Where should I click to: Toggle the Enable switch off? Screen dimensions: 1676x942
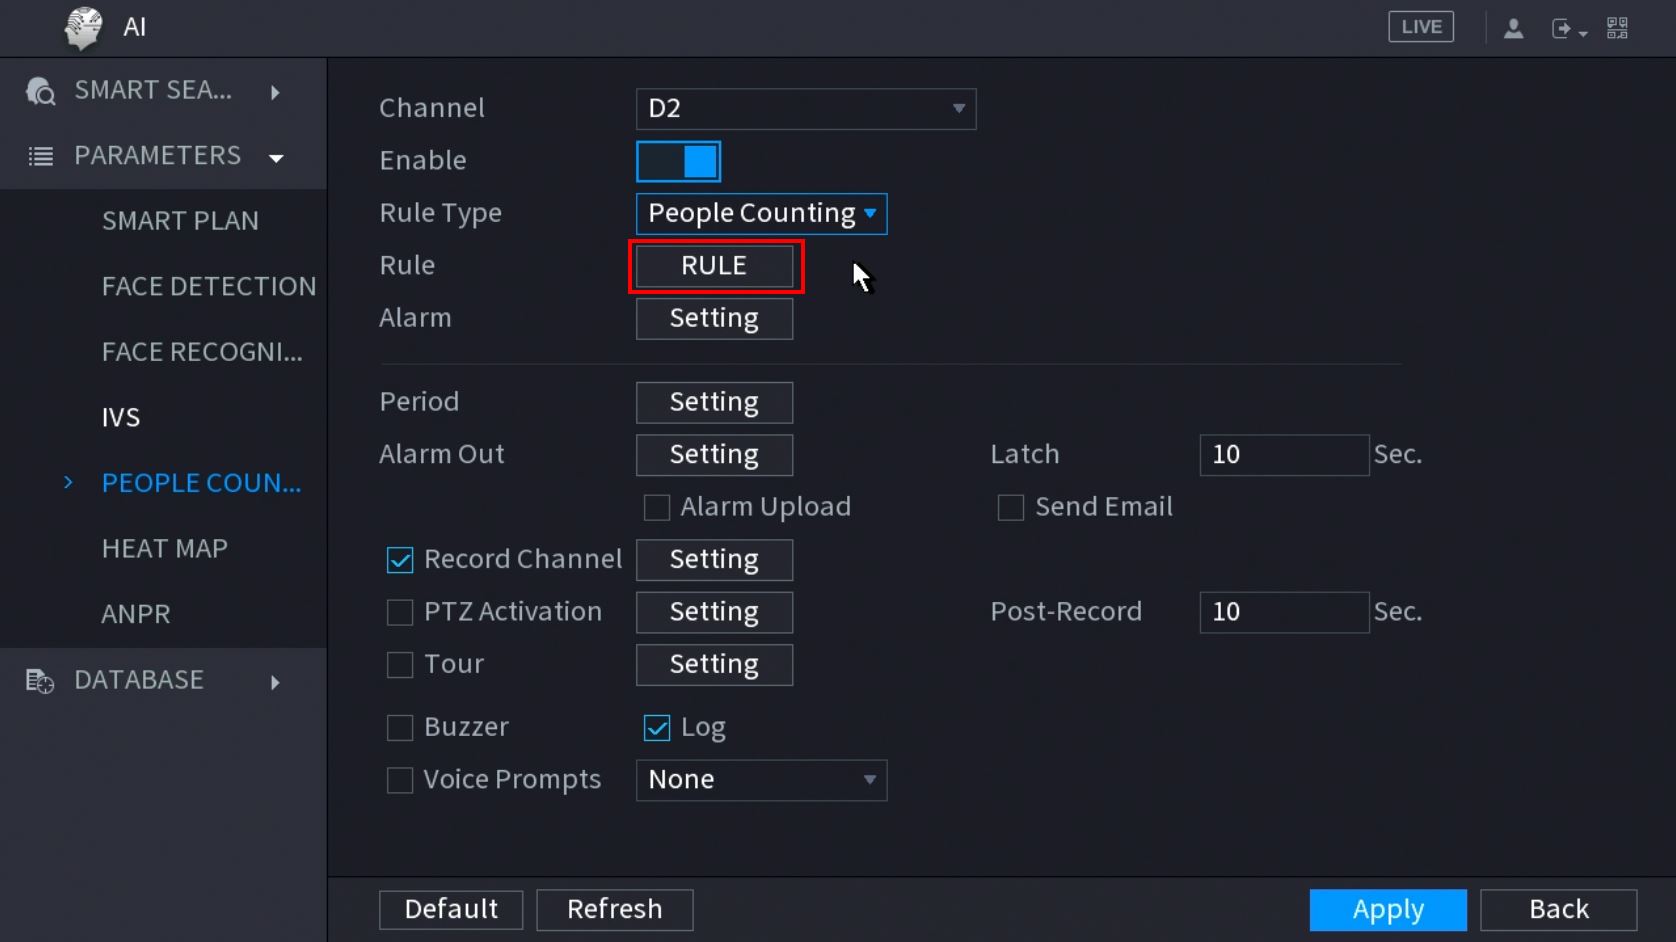[678, 161]
